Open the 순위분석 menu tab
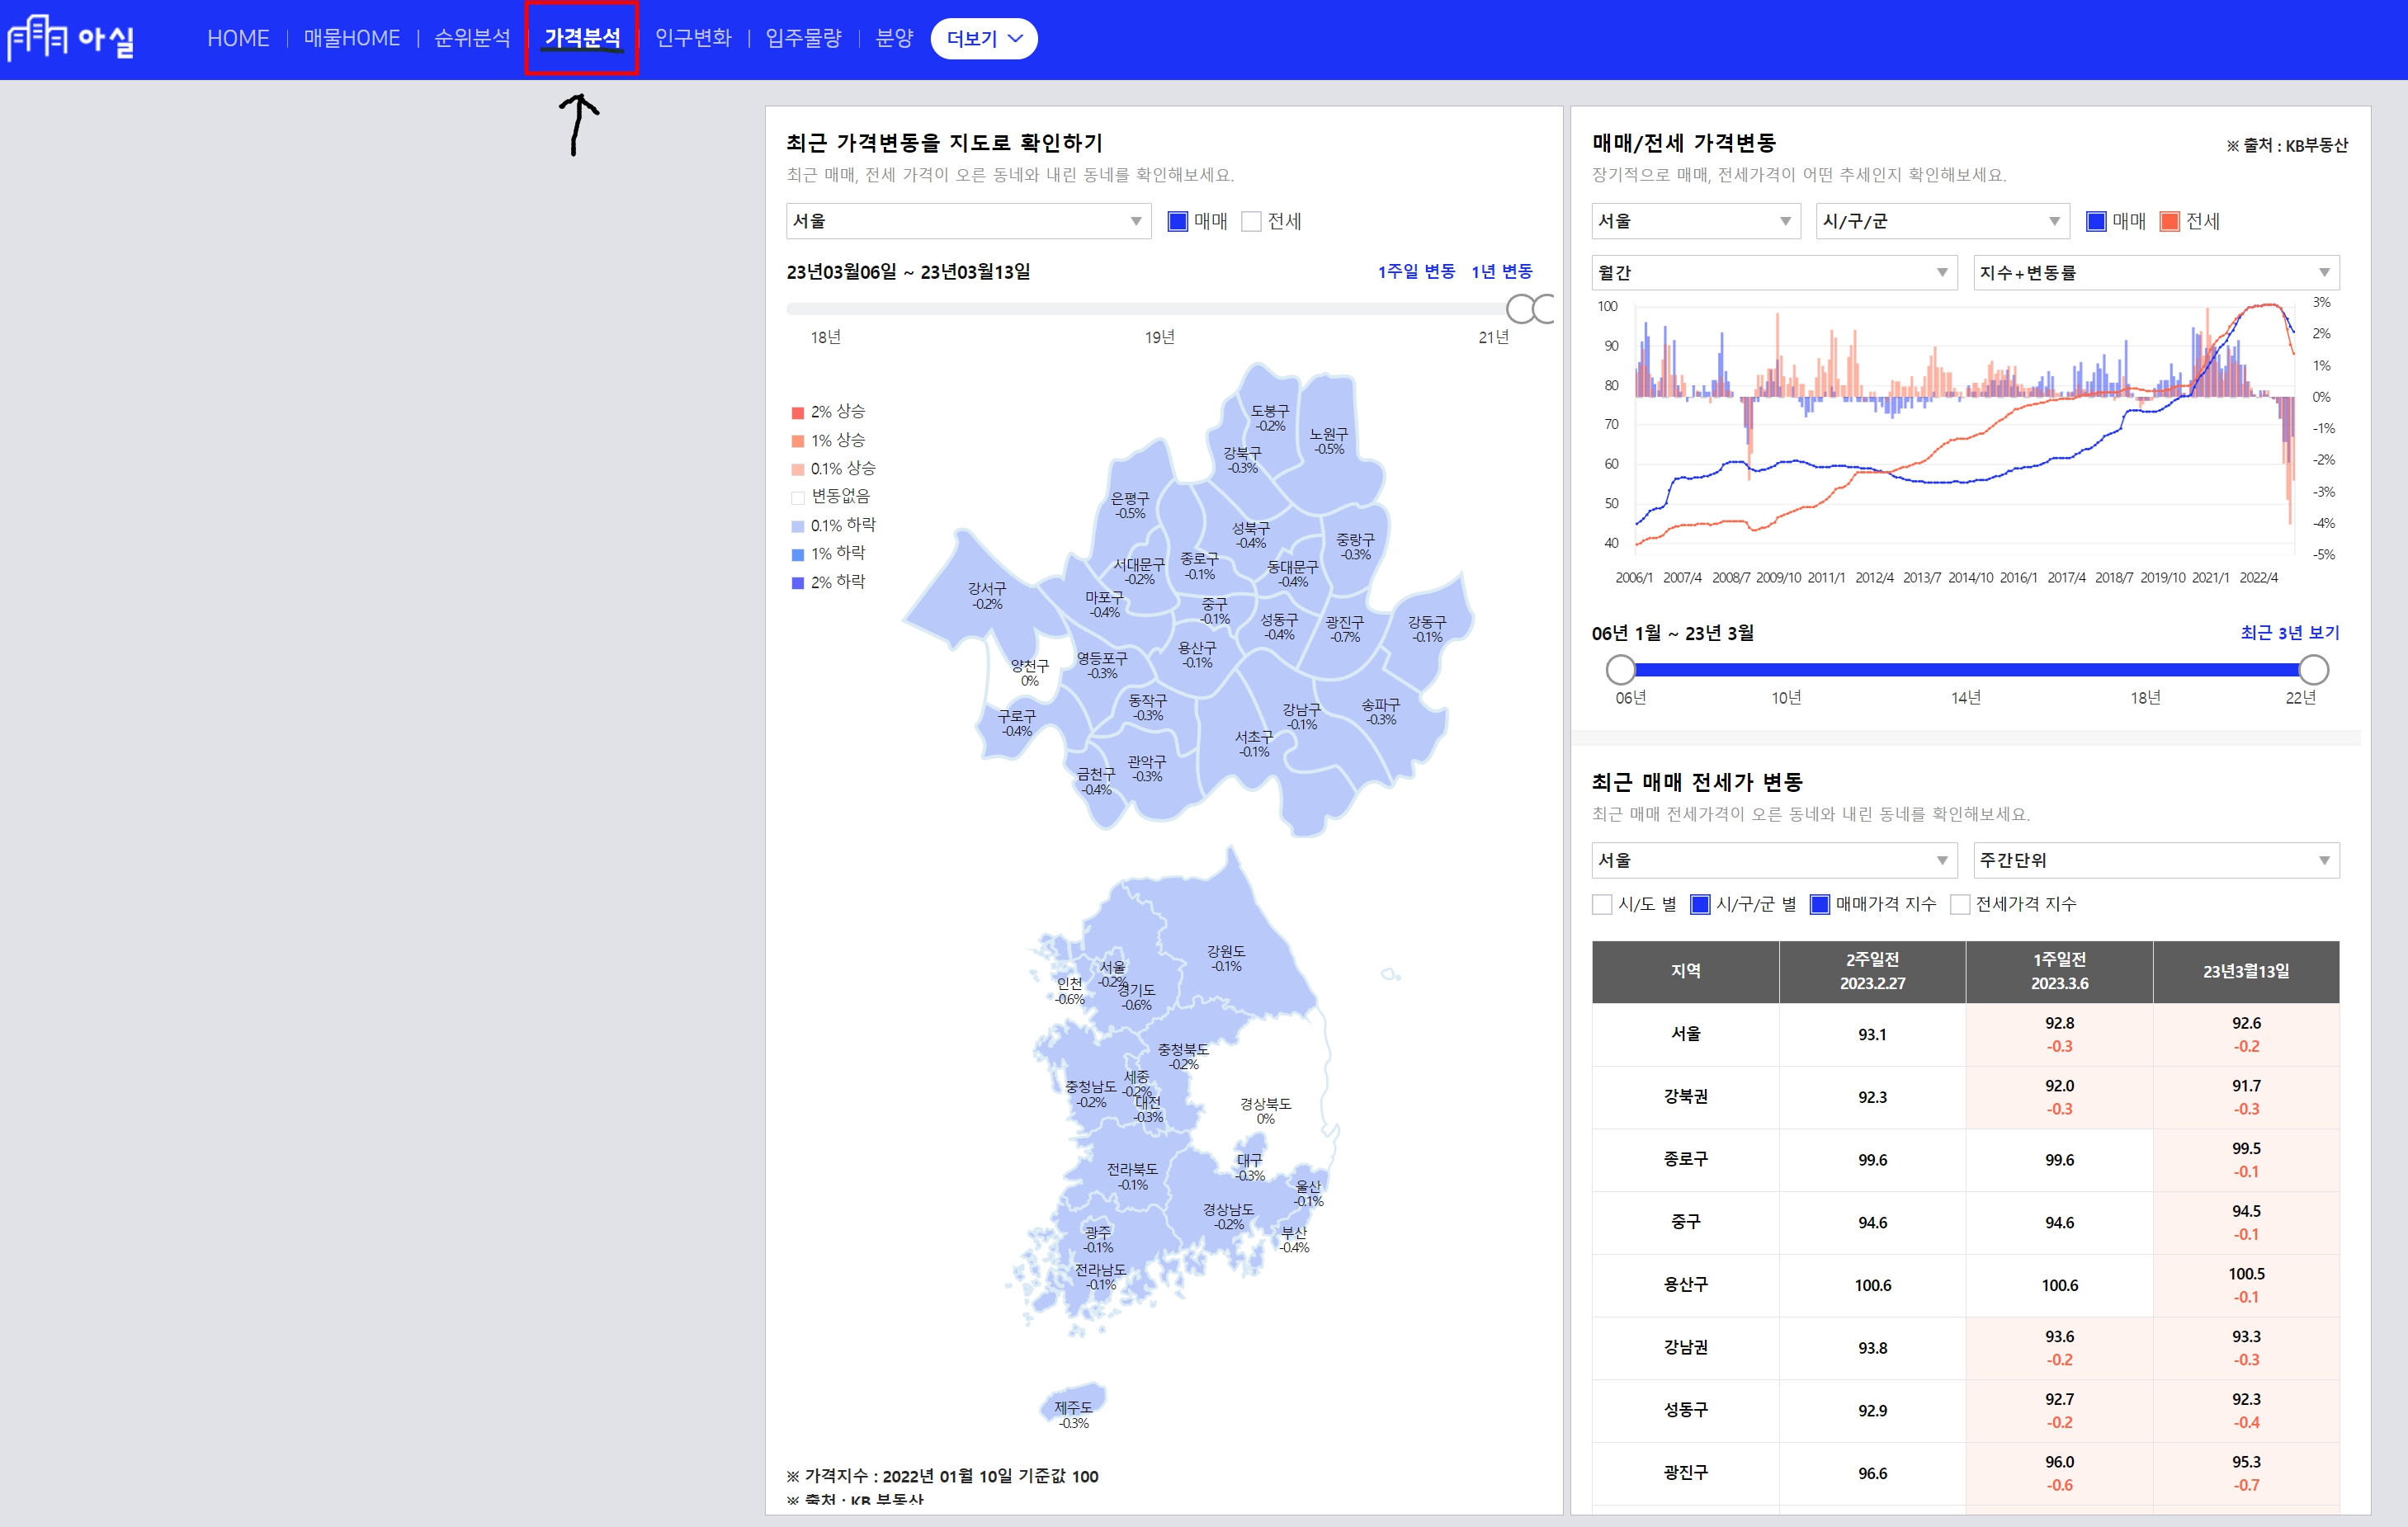Screen dimensions: 2408x1527 pos(472,38)
